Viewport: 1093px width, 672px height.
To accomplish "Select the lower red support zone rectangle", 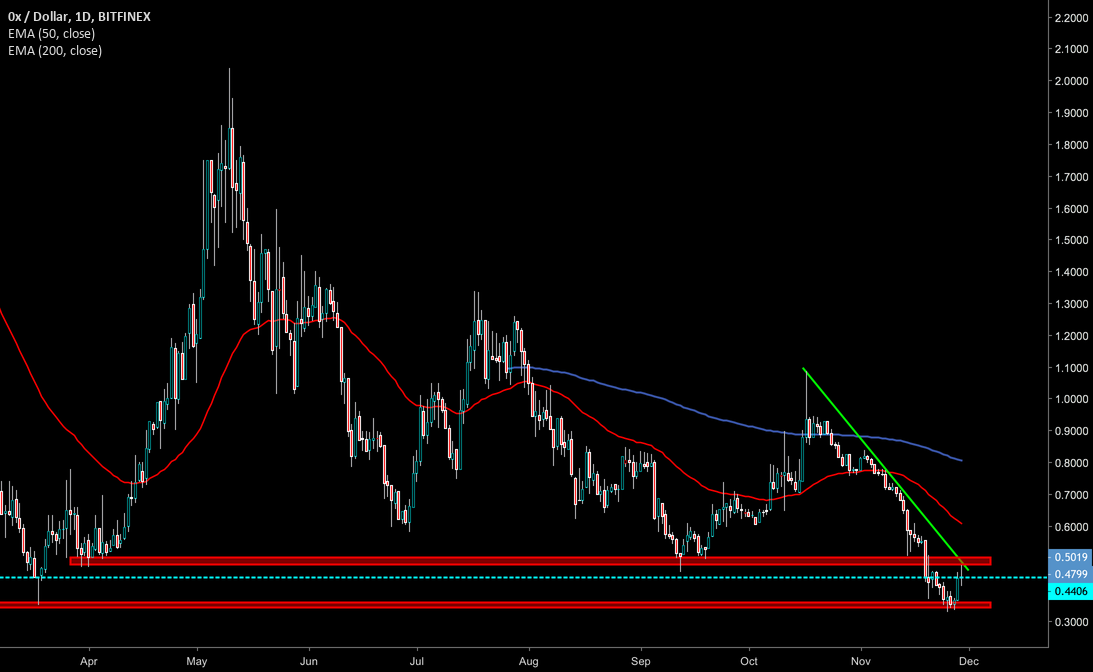I will pyautogui.click(x=495, y=605).
